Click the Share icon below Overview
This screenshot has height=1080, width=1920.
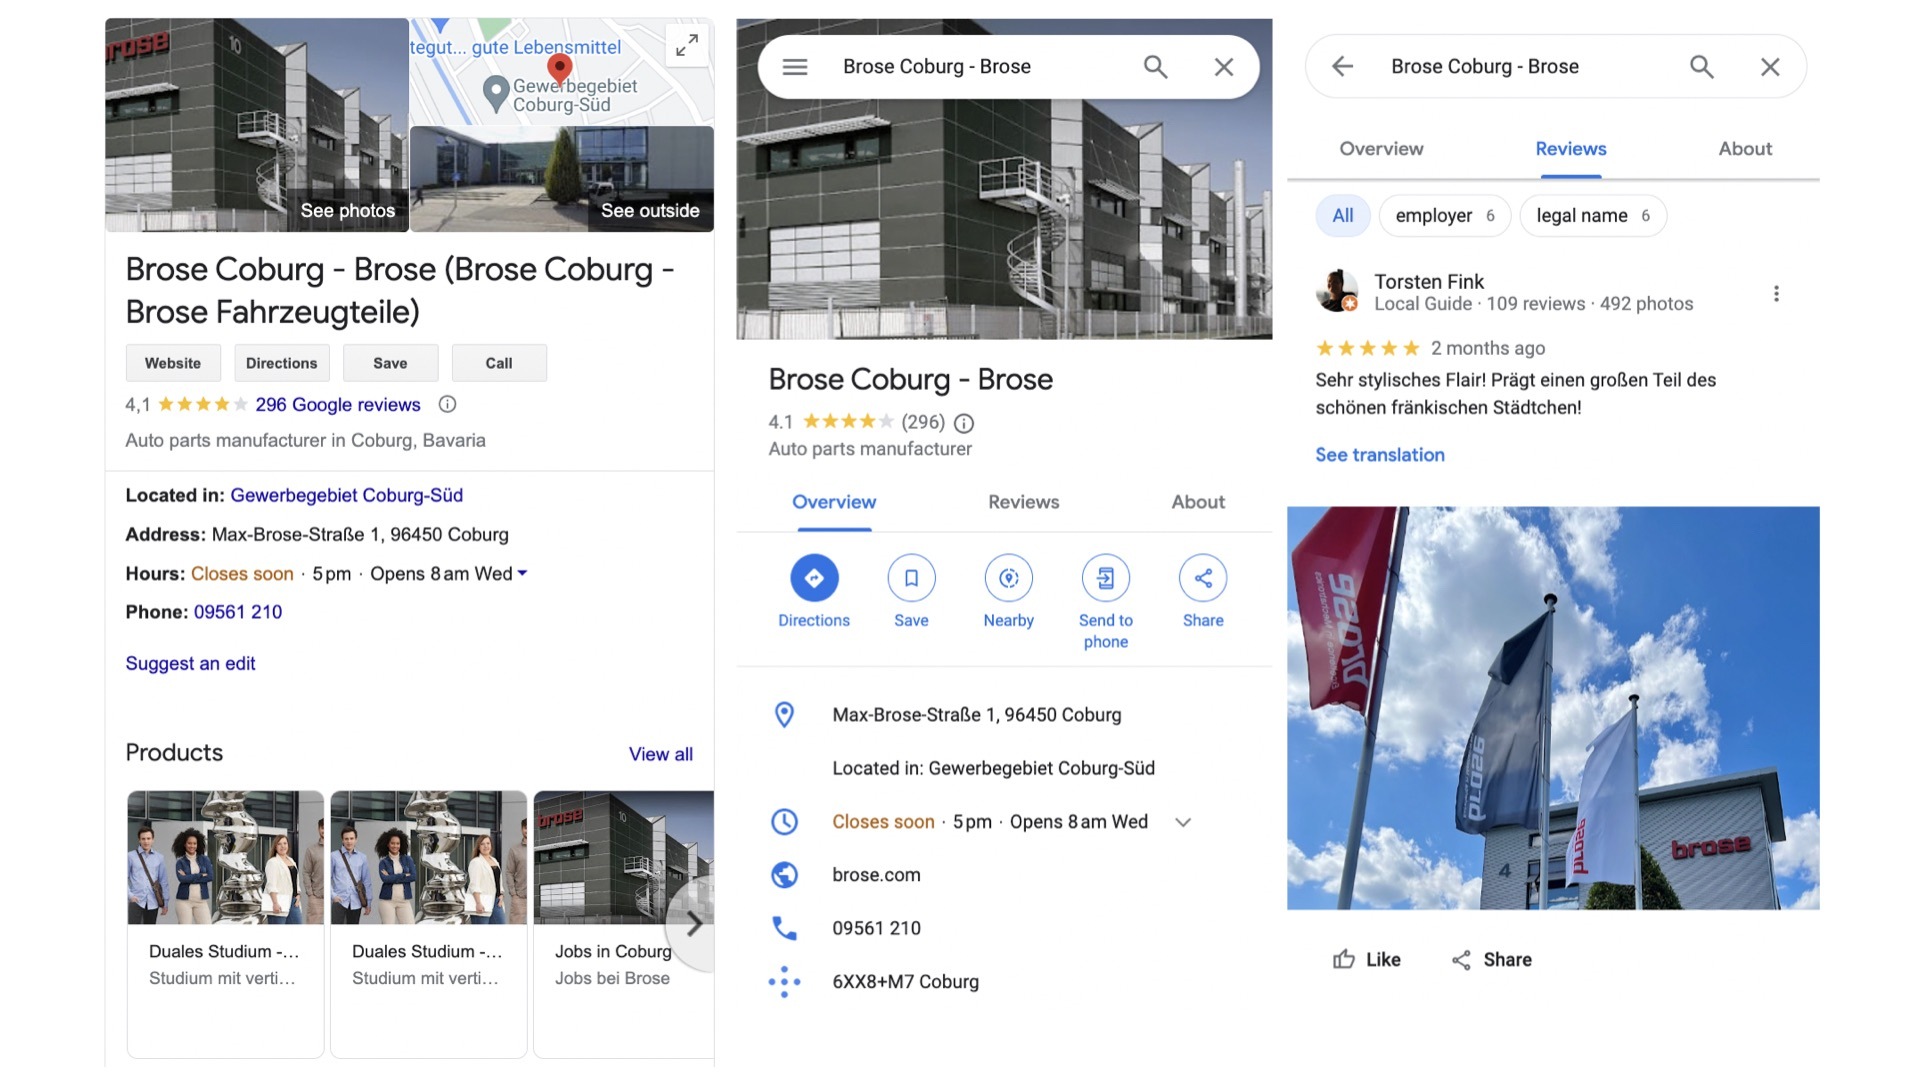[x=1202, y=578]
